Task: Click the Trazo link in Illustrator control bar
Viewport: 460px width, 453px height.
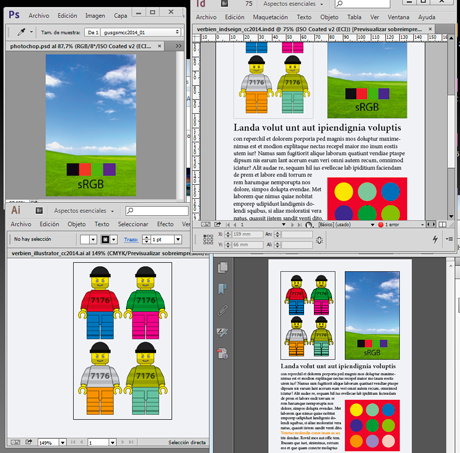Action: click(131, 239)
